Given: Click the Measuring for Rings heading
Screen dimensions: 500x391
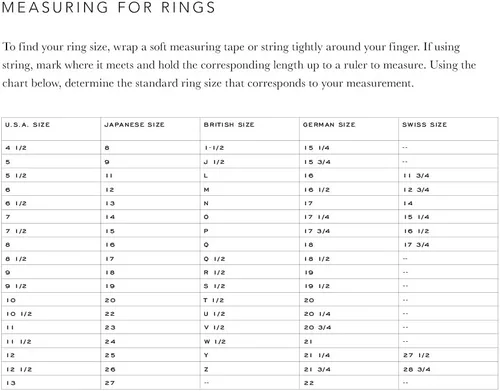Looking at the screenshot, I should point(109,7).
